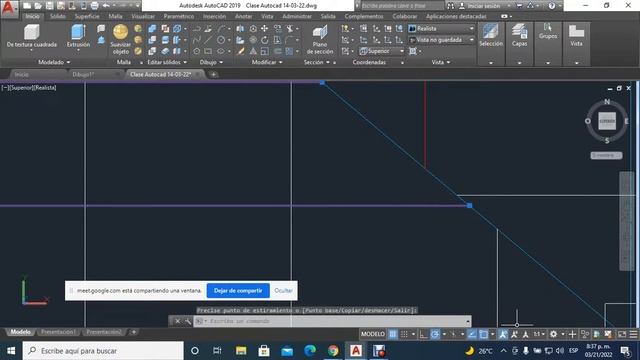Select the Rectangle drawing tool

pos(208,51)
